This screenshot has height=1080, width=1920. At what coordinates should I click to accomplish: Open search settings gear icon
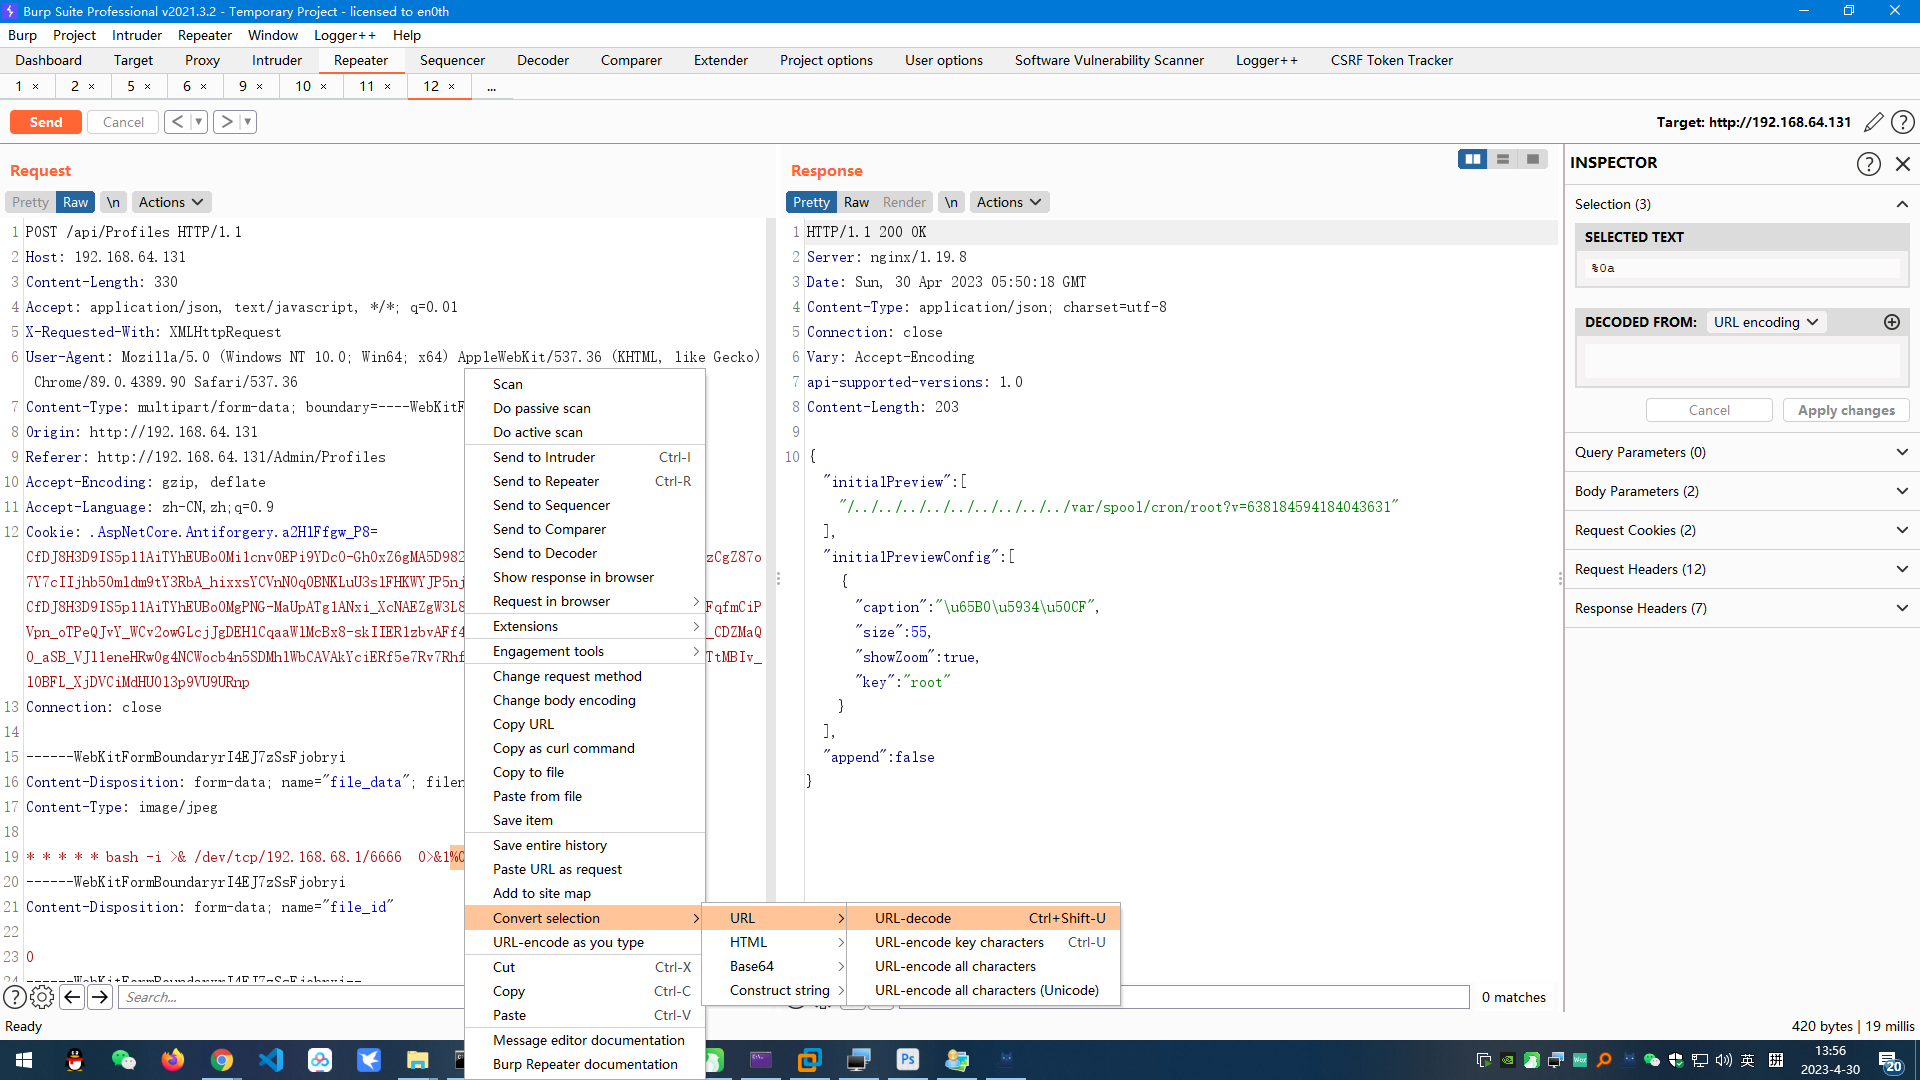[x=42, y=997]
